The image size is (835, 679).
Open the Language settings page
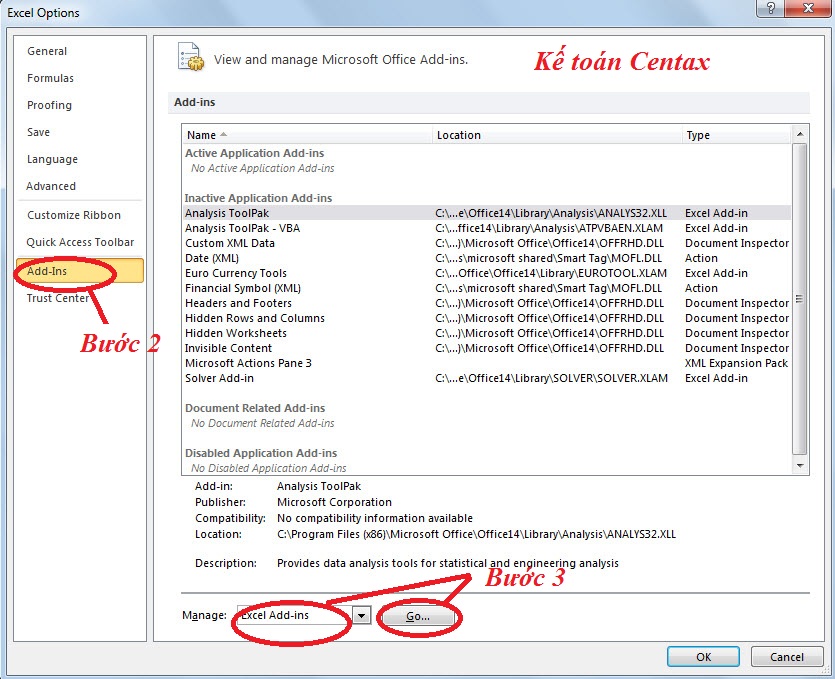pos(51,159)
